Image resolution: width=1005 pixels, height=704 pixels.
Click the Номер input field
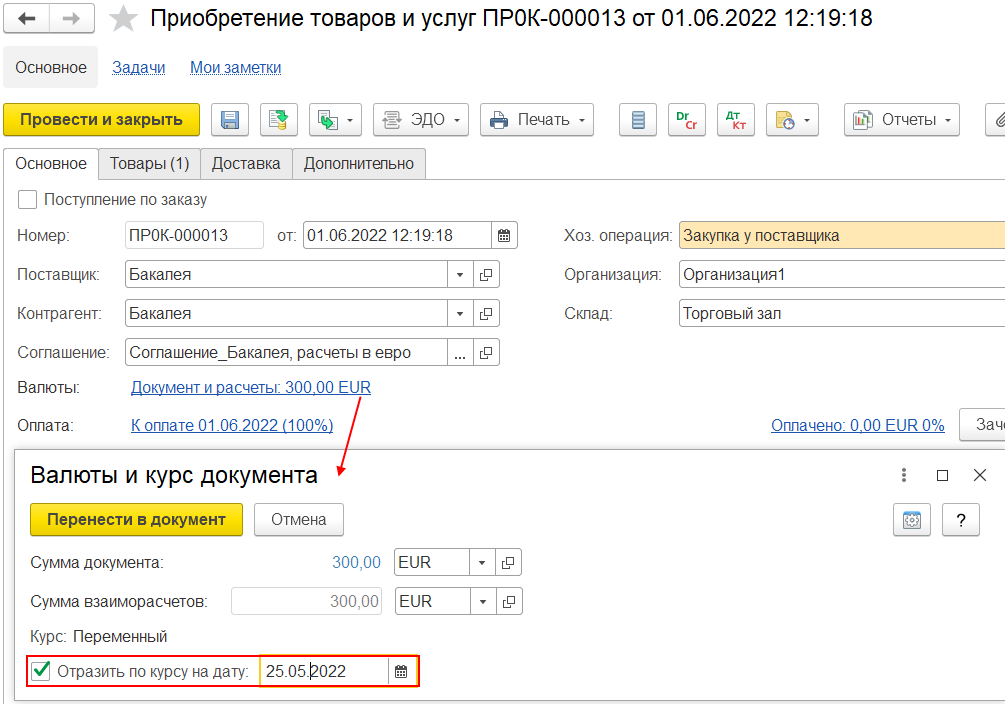(x=194, y=236)
